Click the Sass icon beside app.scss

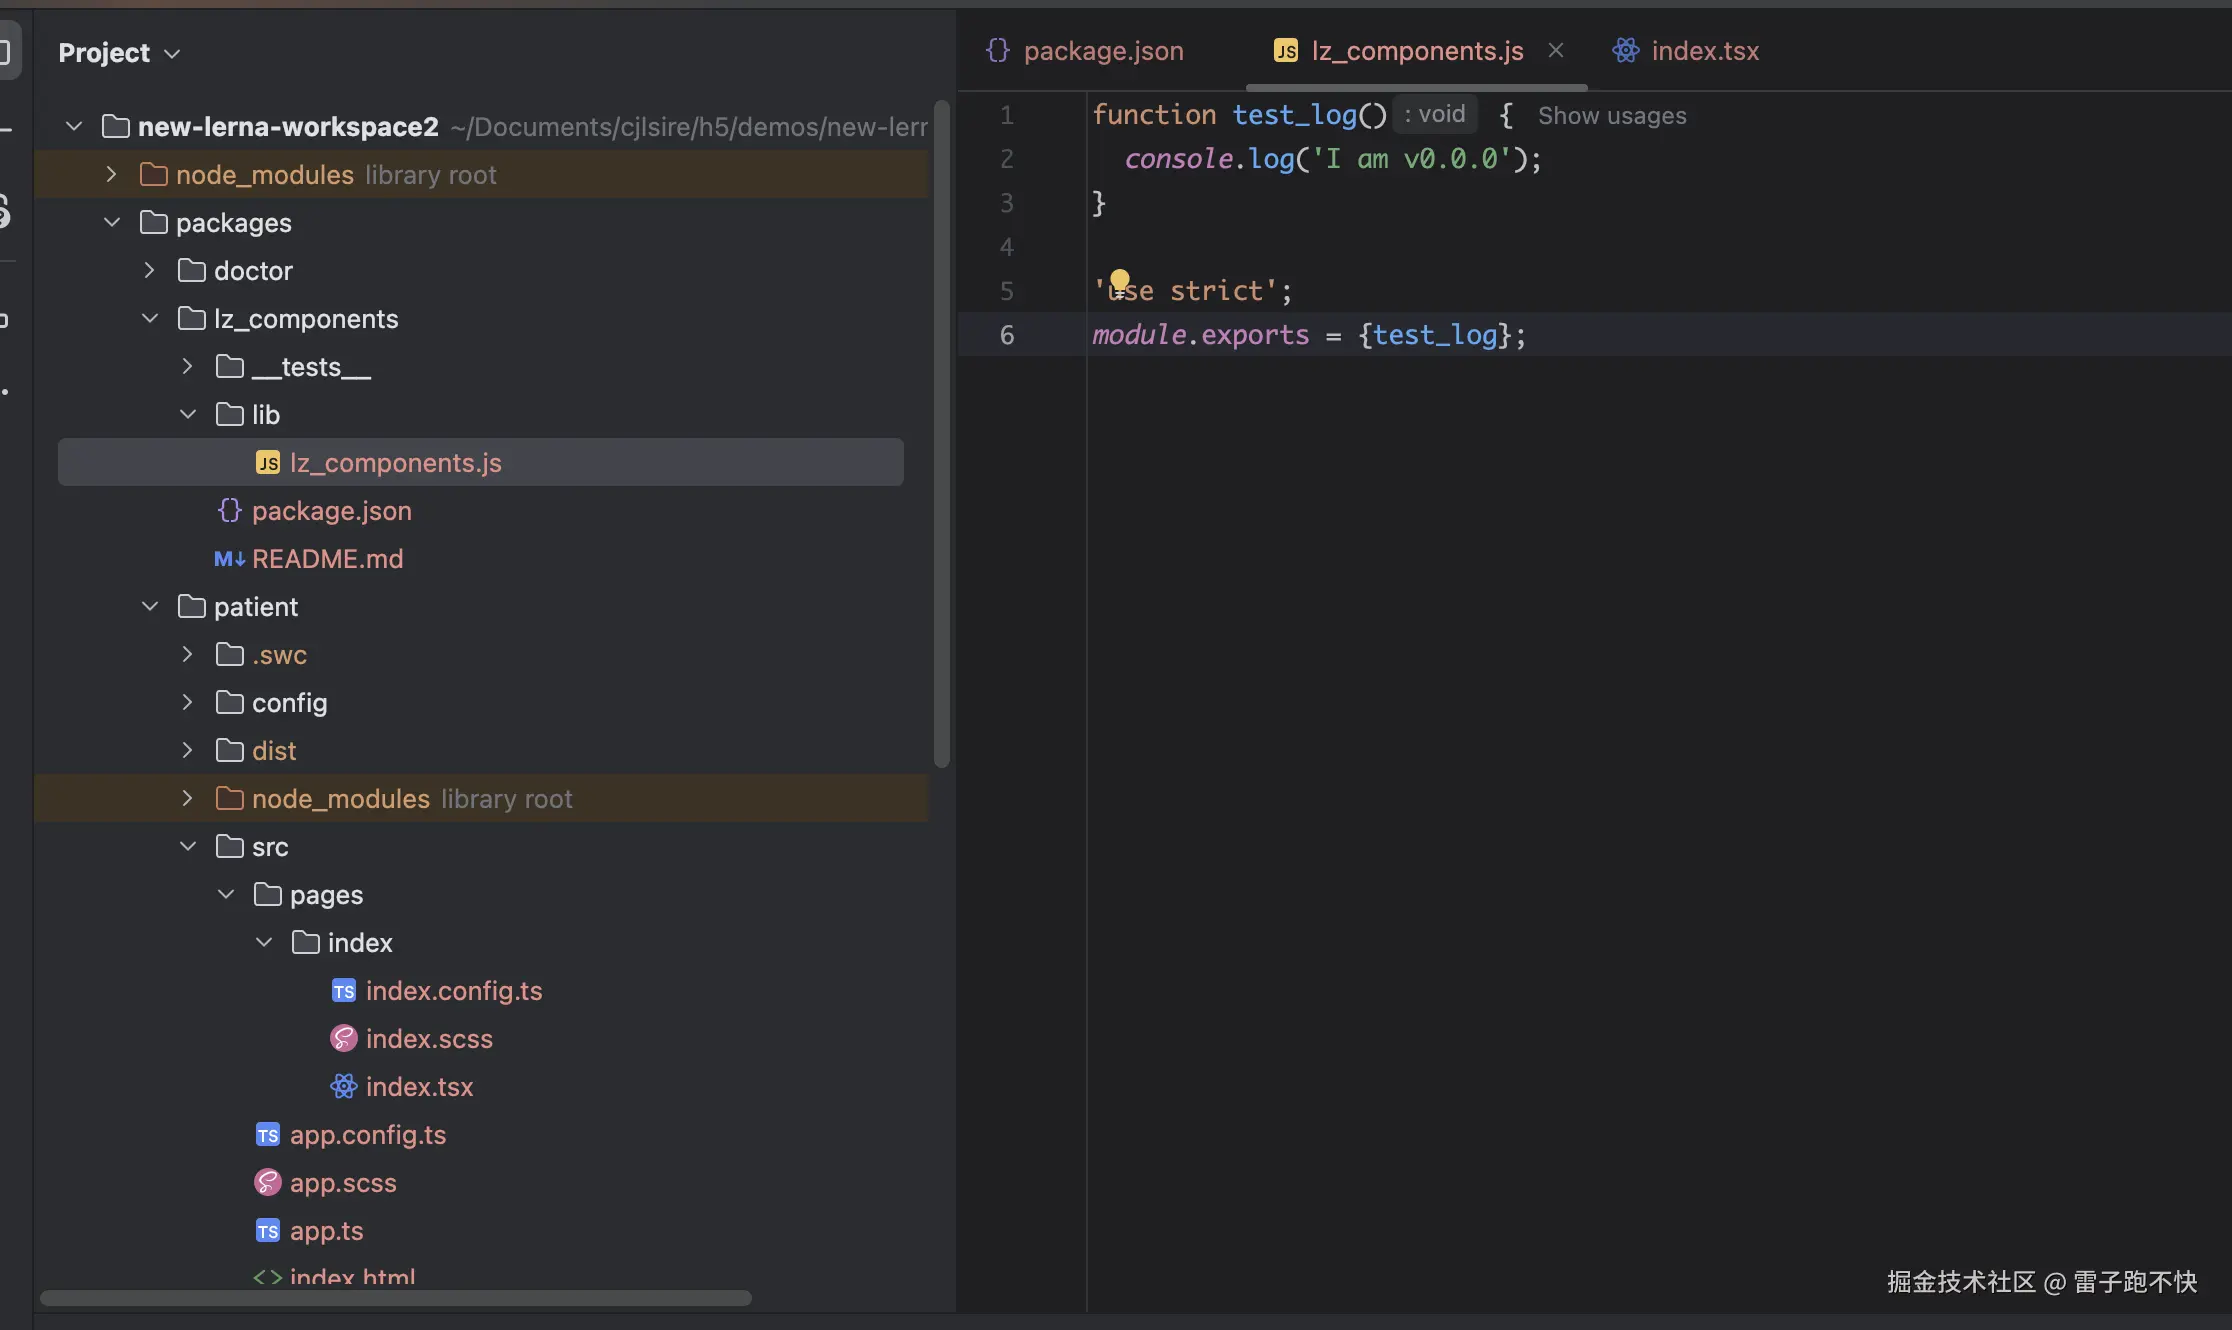(267, 1183)
